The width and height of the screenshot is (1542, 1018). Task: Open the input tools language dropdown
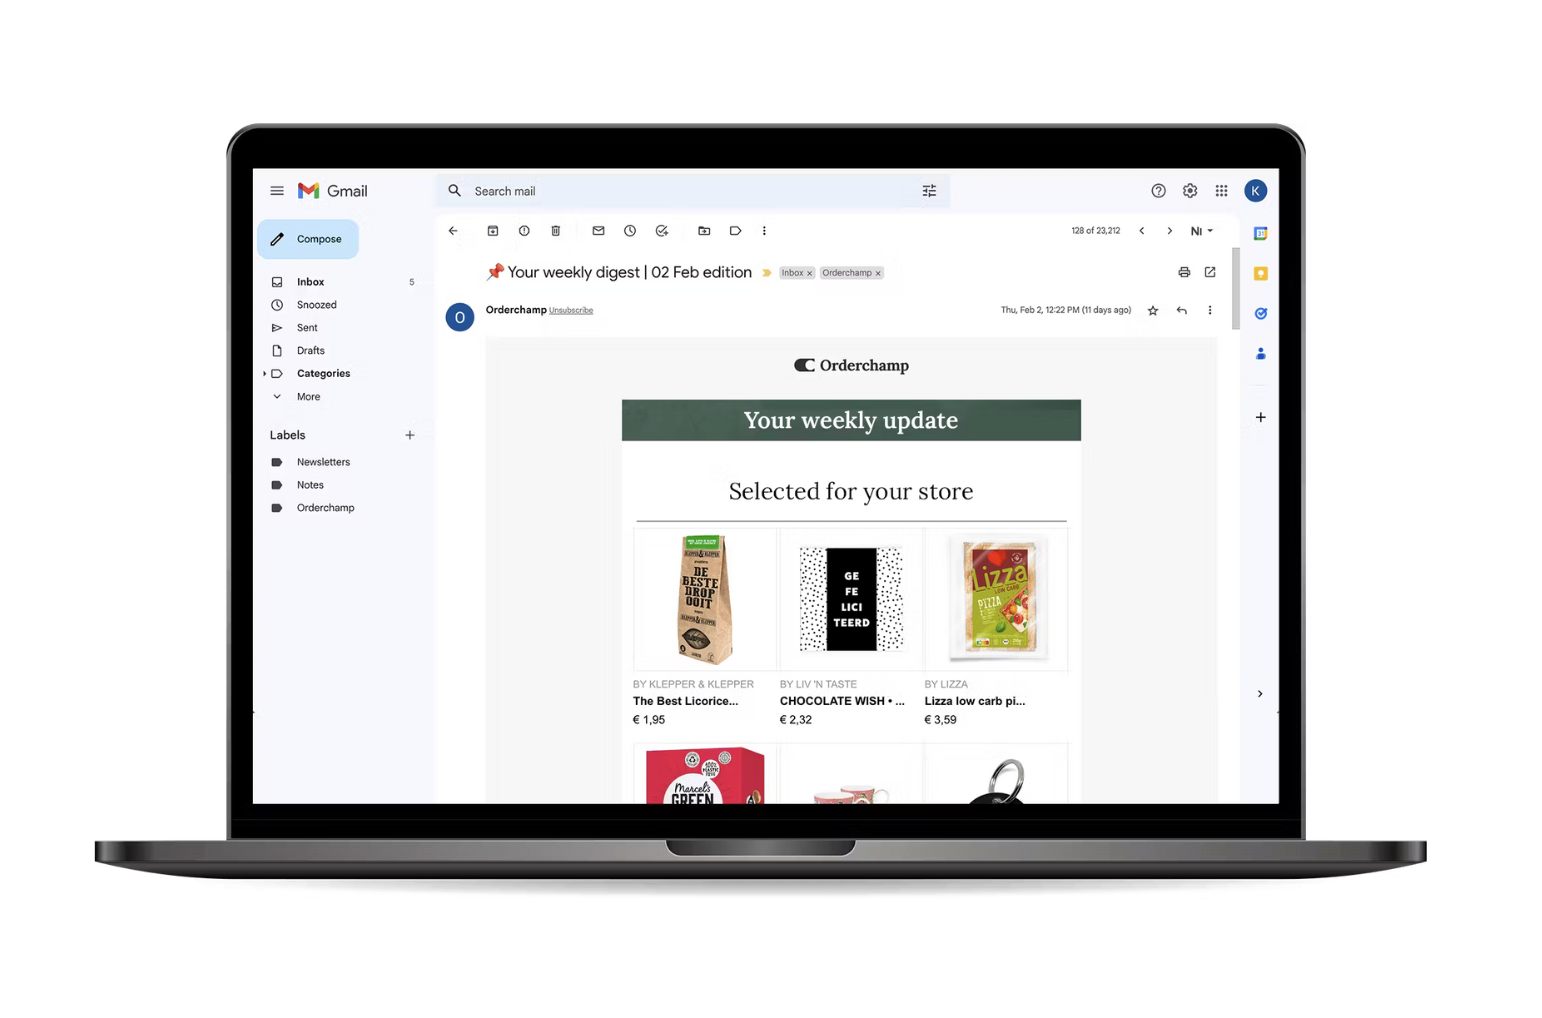pyautogui.click(x=1201, y=231)
